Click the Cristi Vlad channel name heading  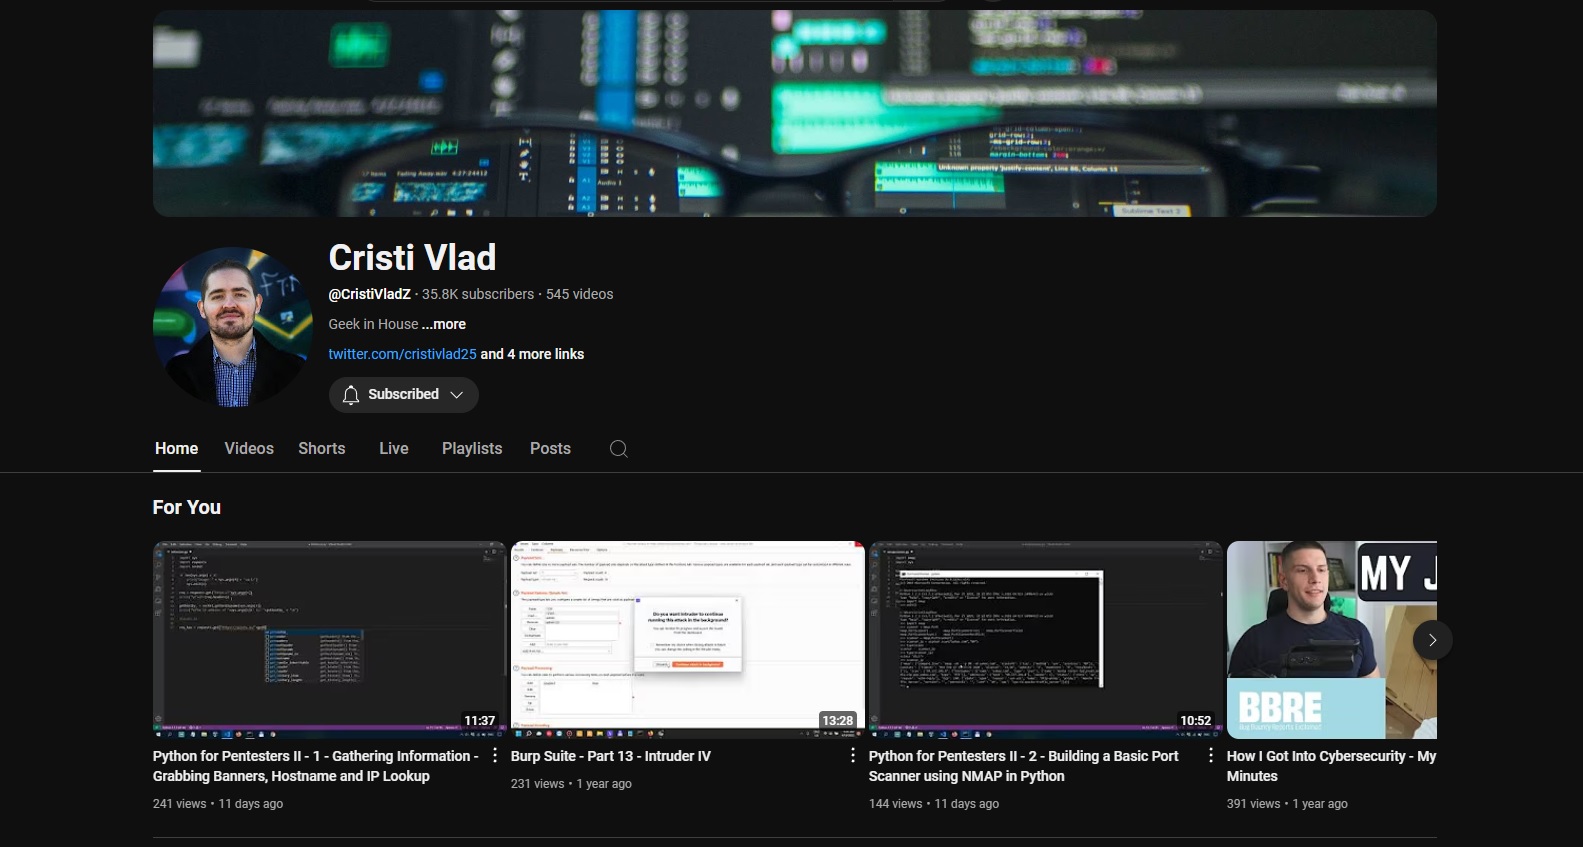412,258
